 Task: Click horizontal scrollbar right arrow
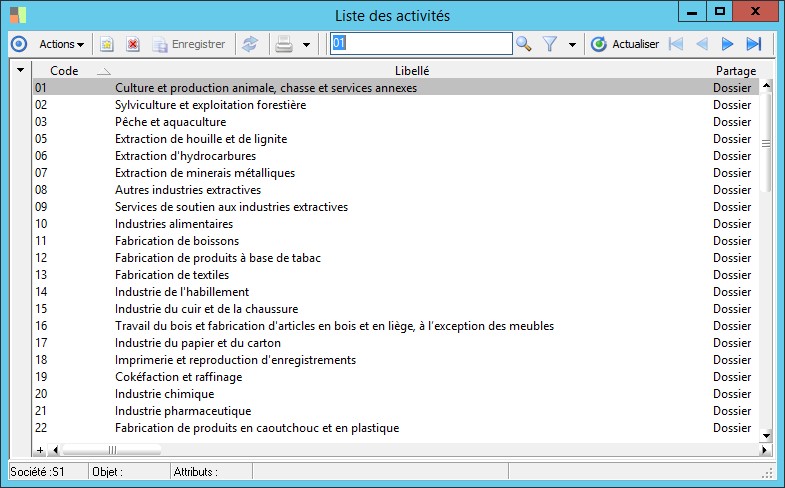pyautogui.click(x=764, y=450)
